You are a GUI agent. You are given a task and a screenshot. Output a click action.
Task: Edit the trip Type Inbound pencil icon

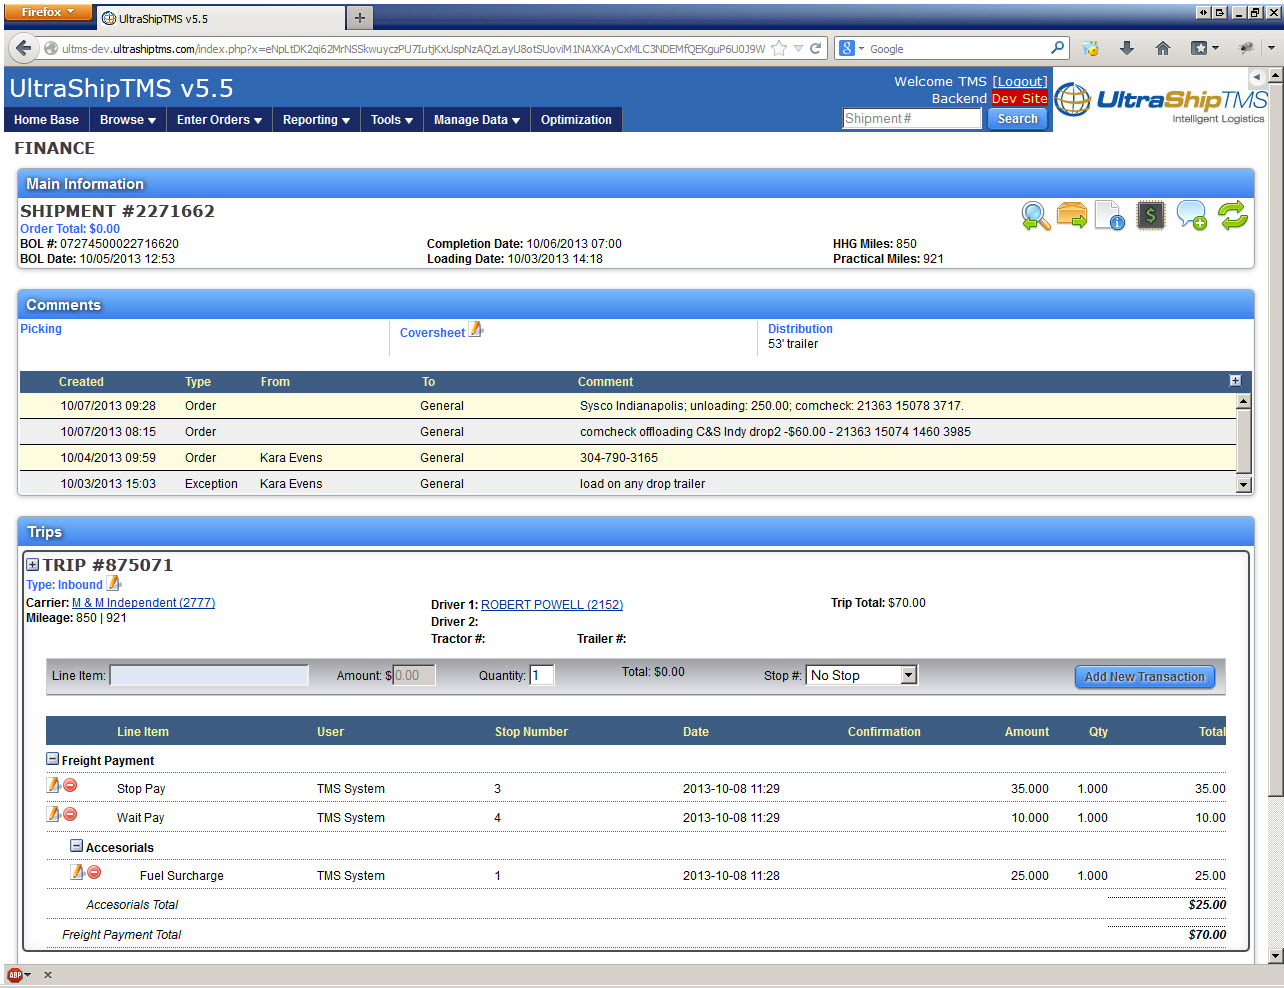coord(114,583)
